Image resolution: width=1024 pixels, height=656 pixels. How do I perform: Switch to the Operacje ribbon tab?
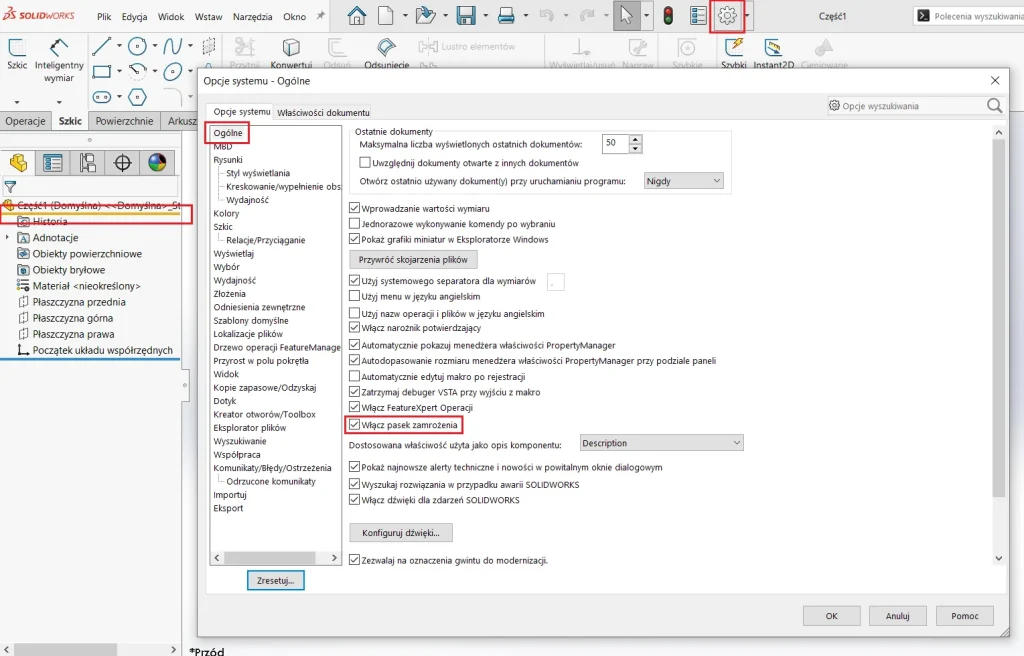pyautogui.click(x=25, y=121)
